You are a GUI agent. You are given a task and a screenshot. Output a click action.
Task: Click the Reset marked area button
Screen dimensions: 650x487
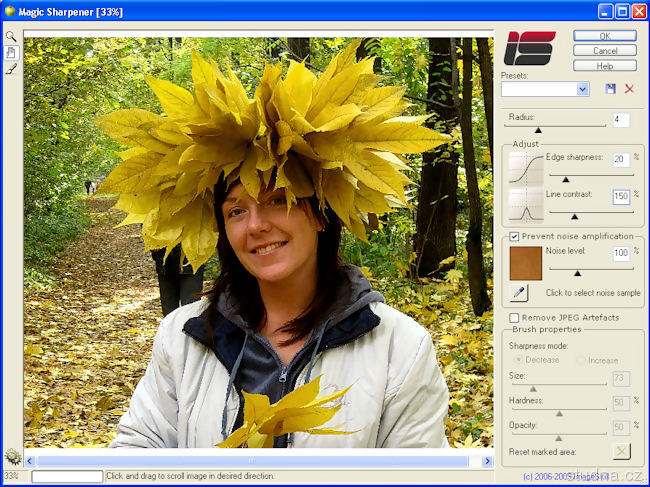[x=621, y=451]
